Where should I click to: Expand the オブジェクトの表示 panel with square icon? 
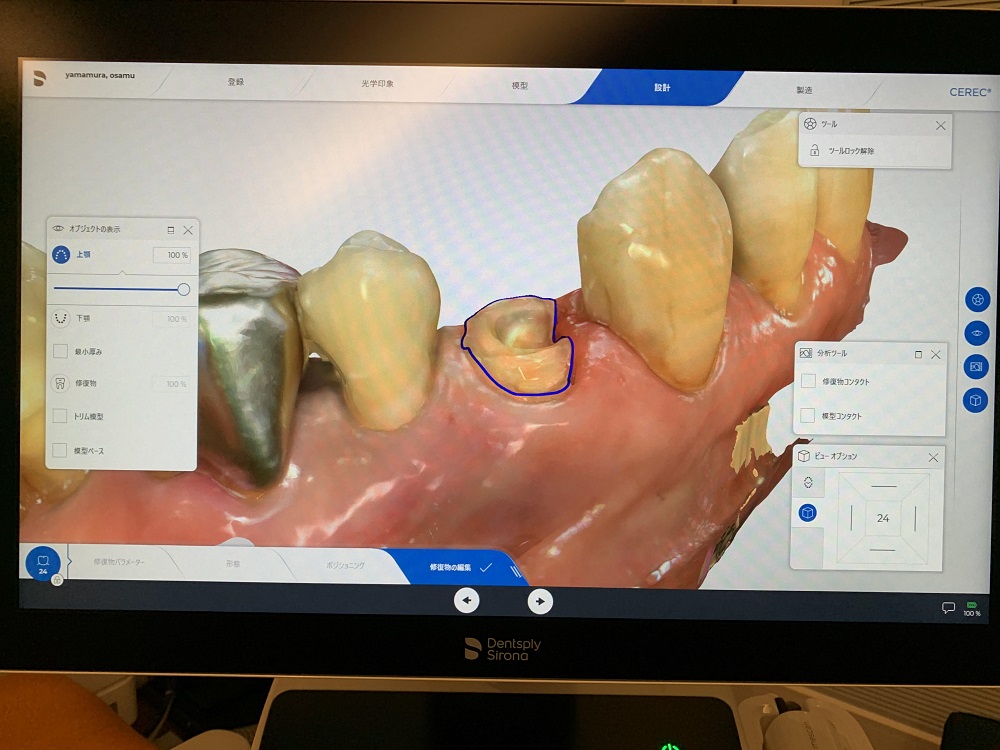(x=170, y=230)
